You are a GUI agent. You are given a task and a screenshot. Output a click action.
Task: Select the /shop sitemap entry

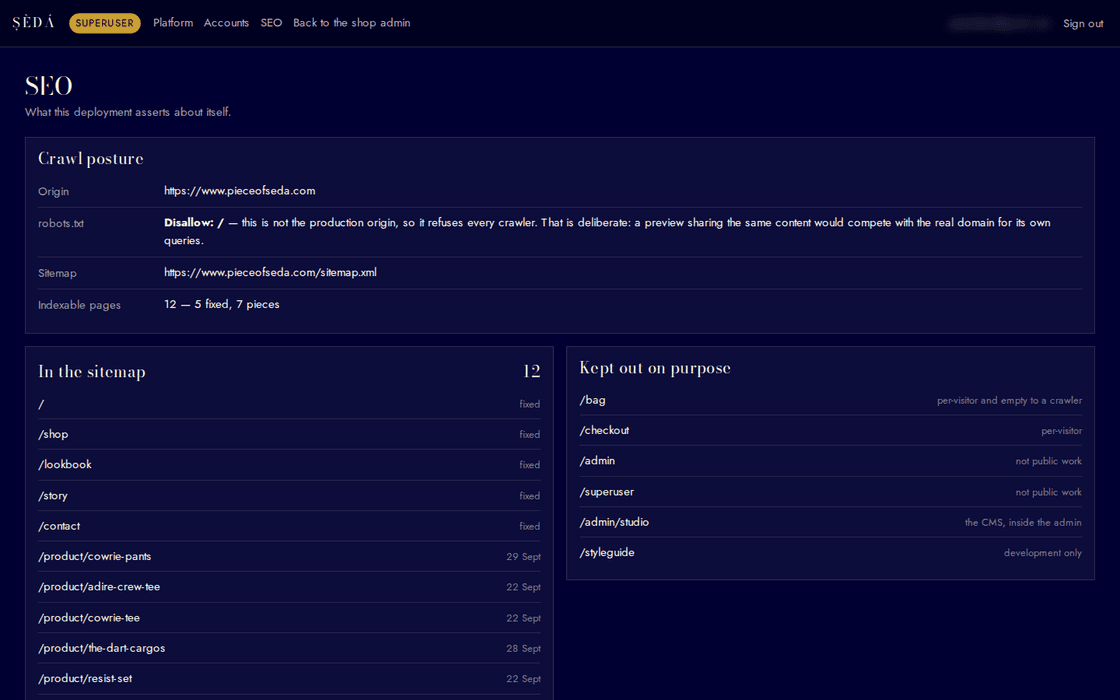(289, 434)
